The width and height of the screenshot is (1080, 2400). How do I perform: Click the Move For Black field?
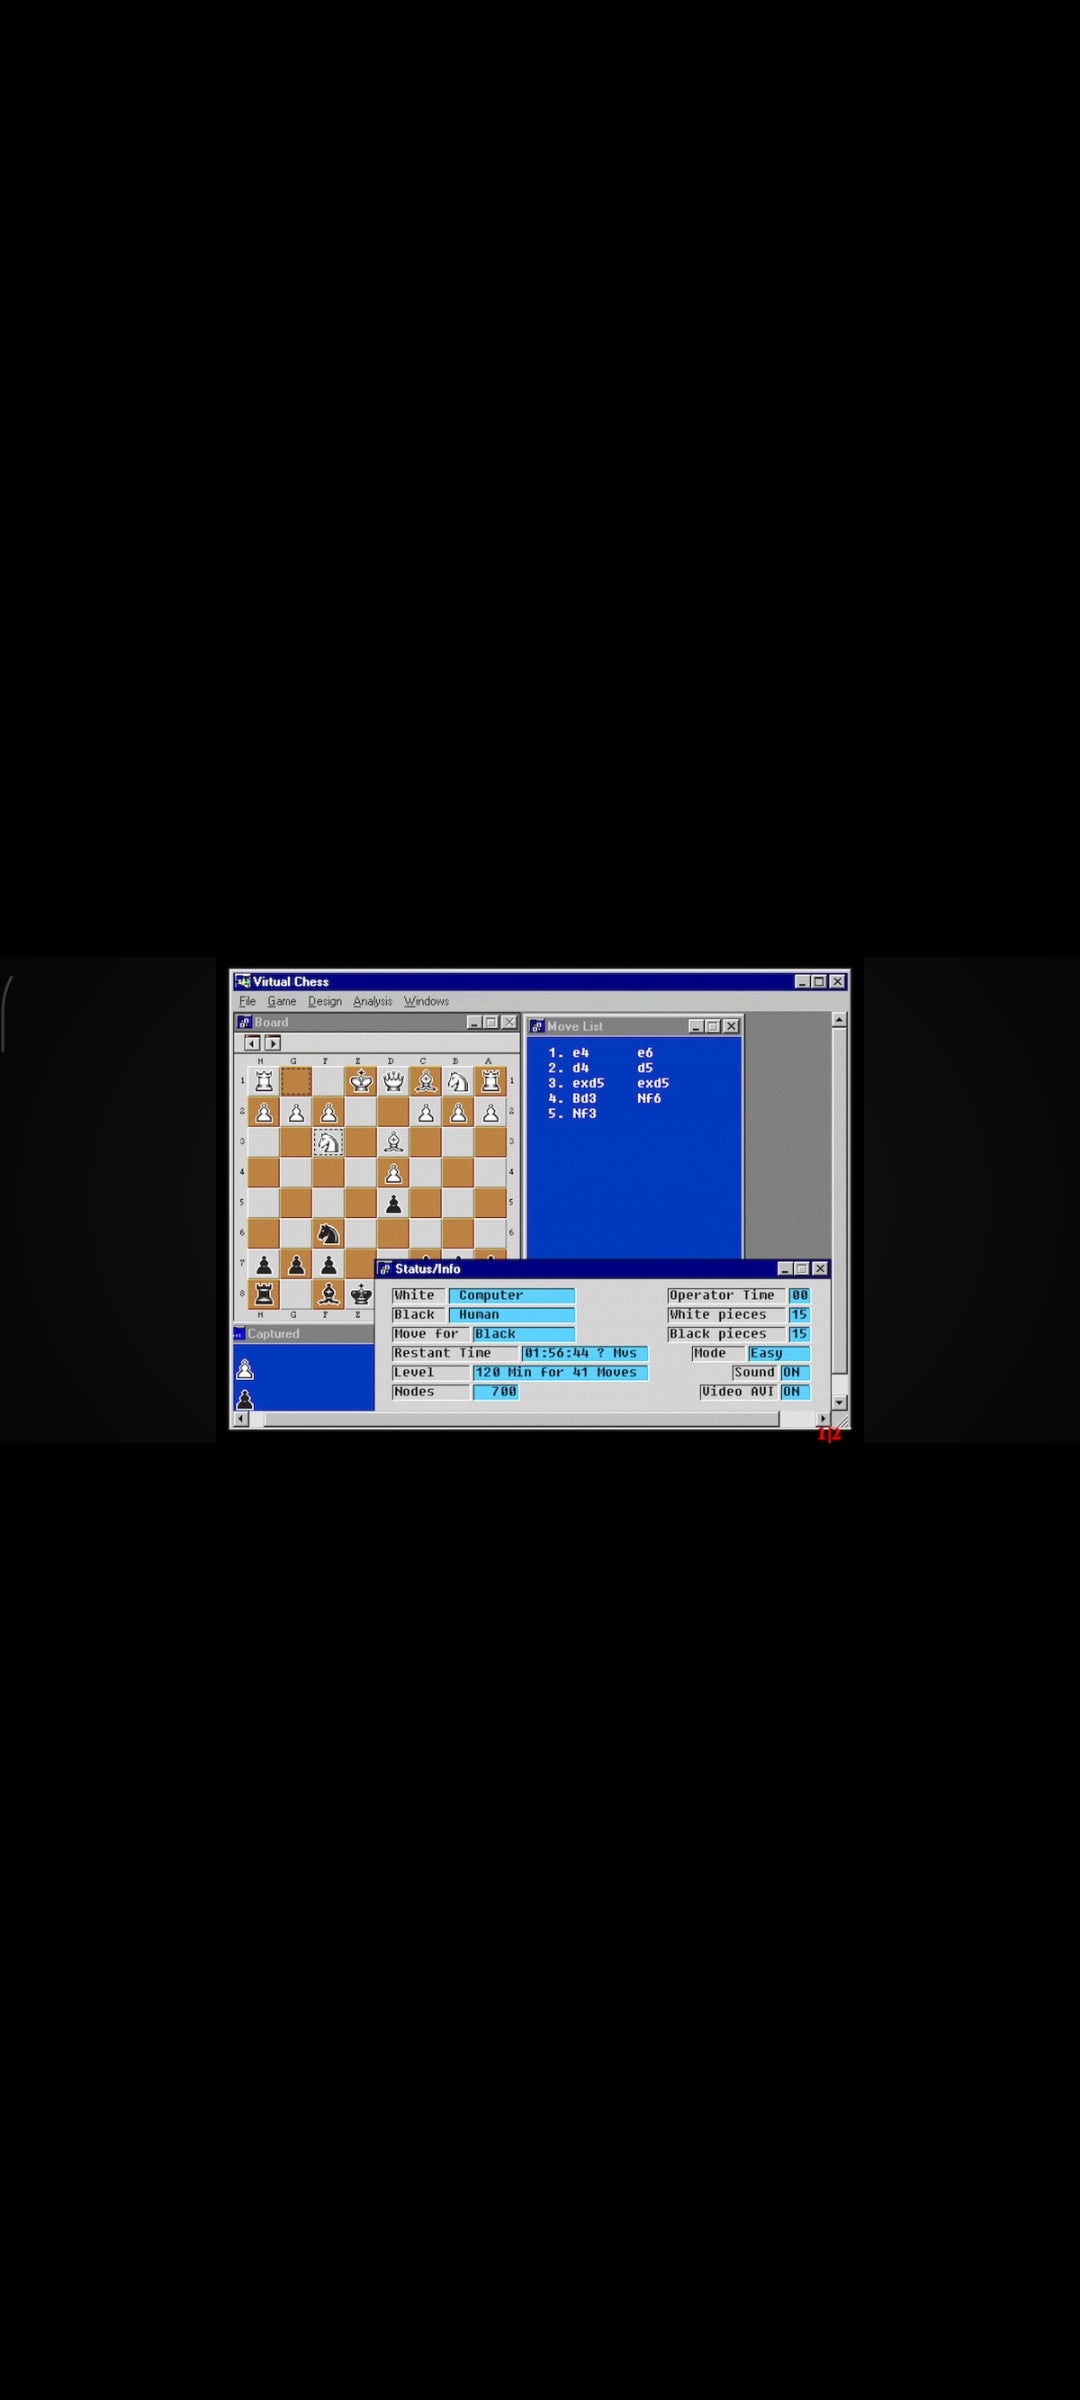524,1334
